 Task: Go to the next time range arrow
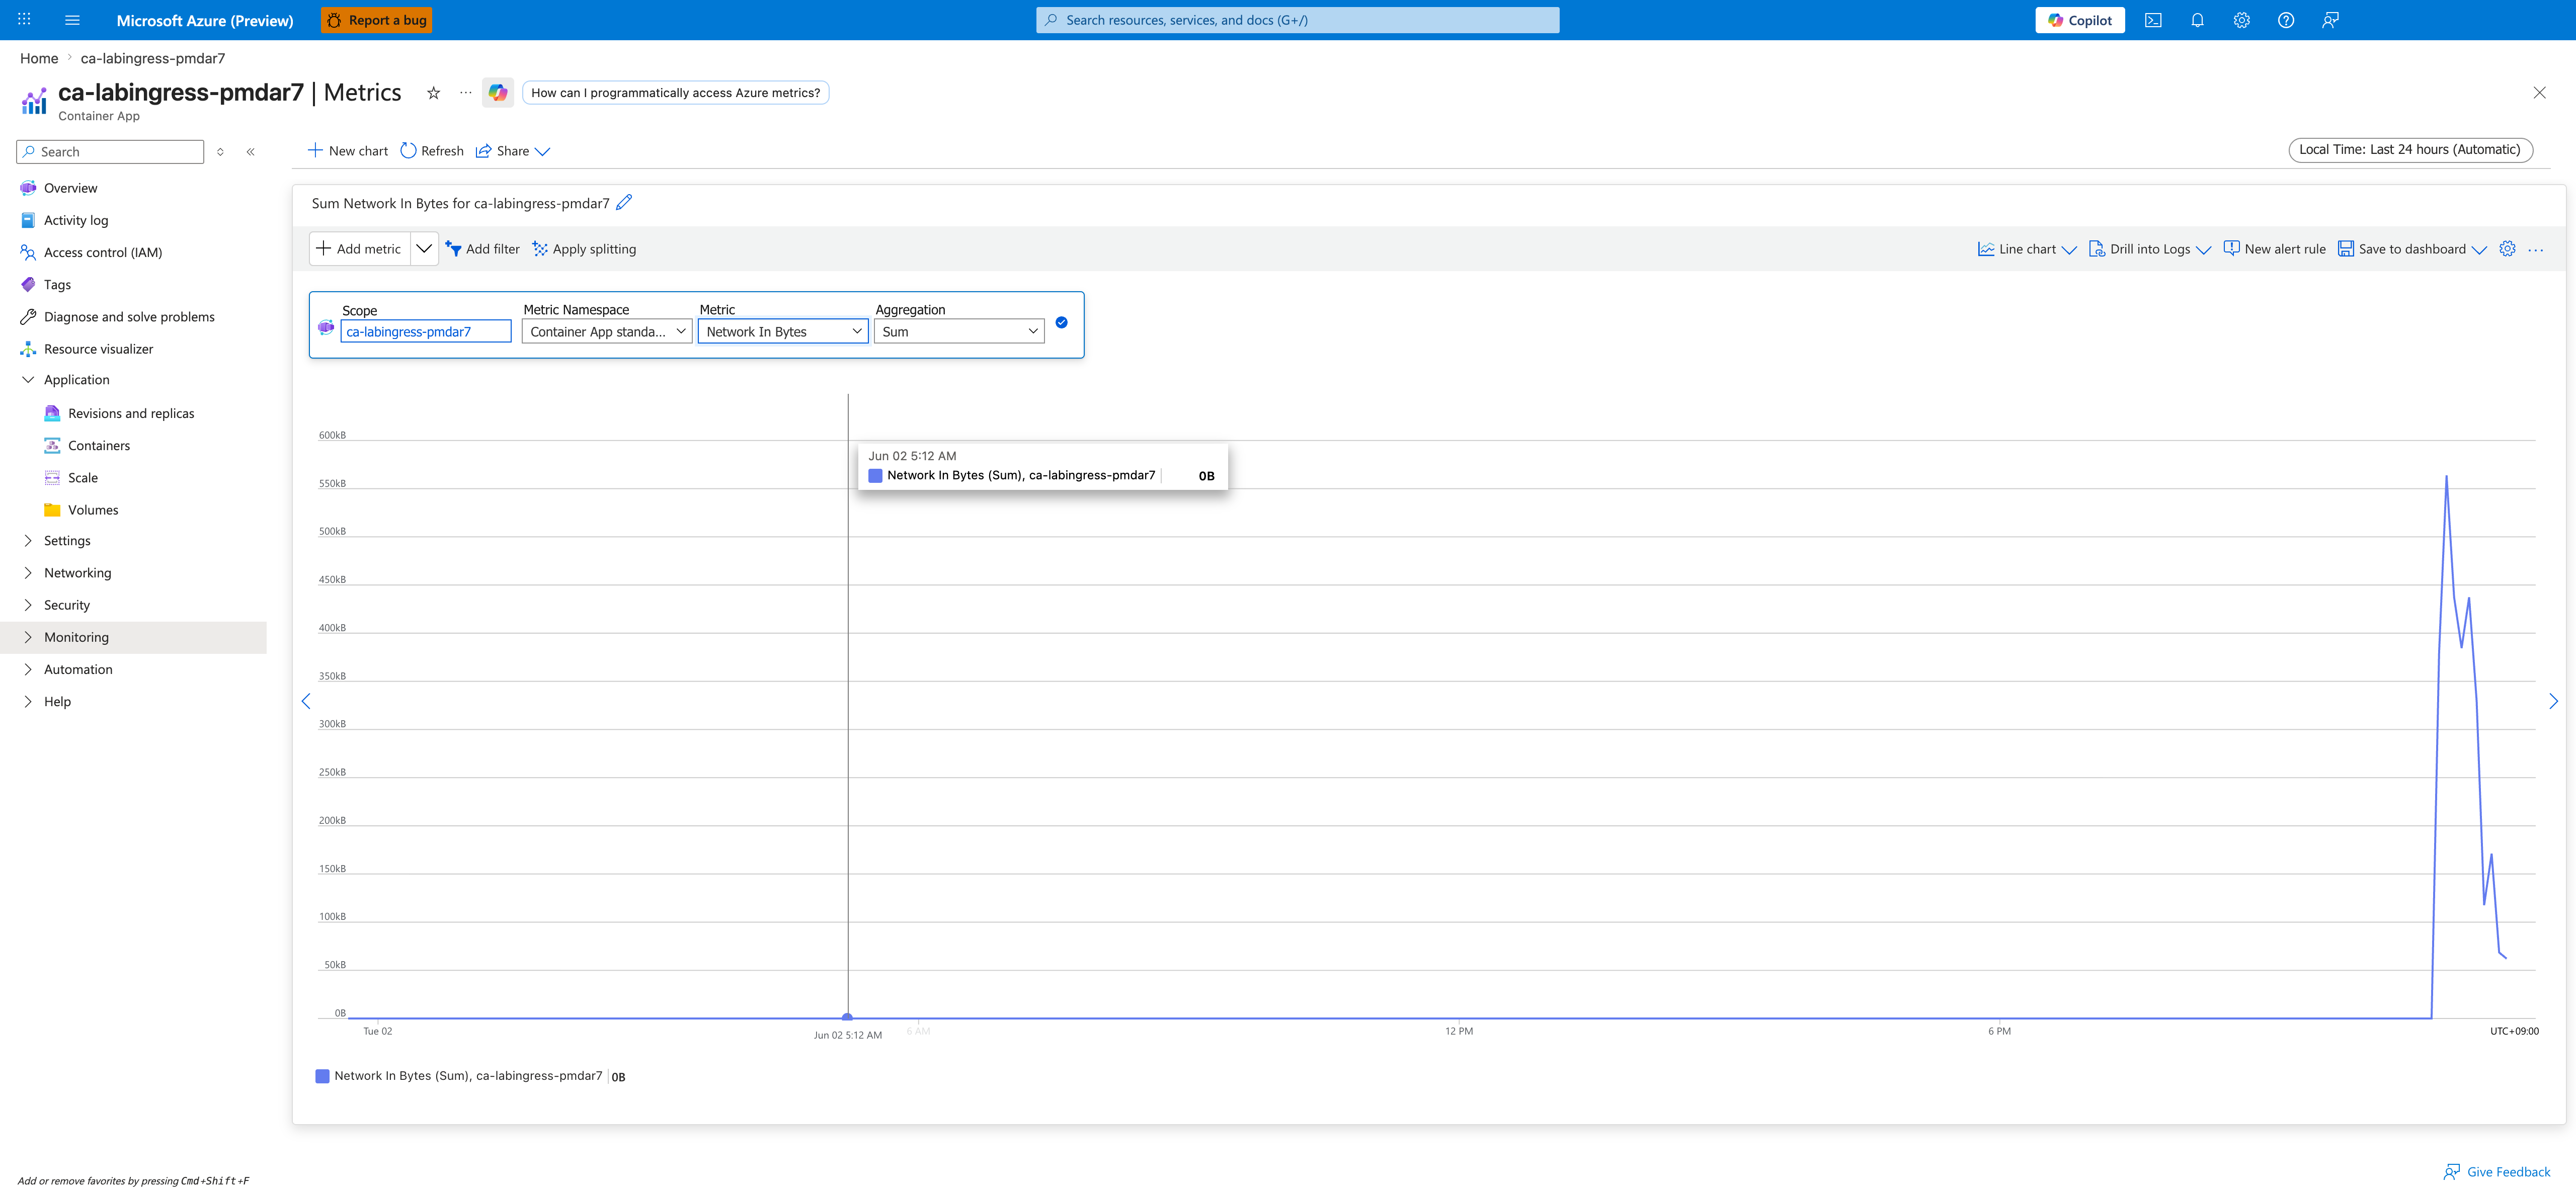tap(2553, 701)
